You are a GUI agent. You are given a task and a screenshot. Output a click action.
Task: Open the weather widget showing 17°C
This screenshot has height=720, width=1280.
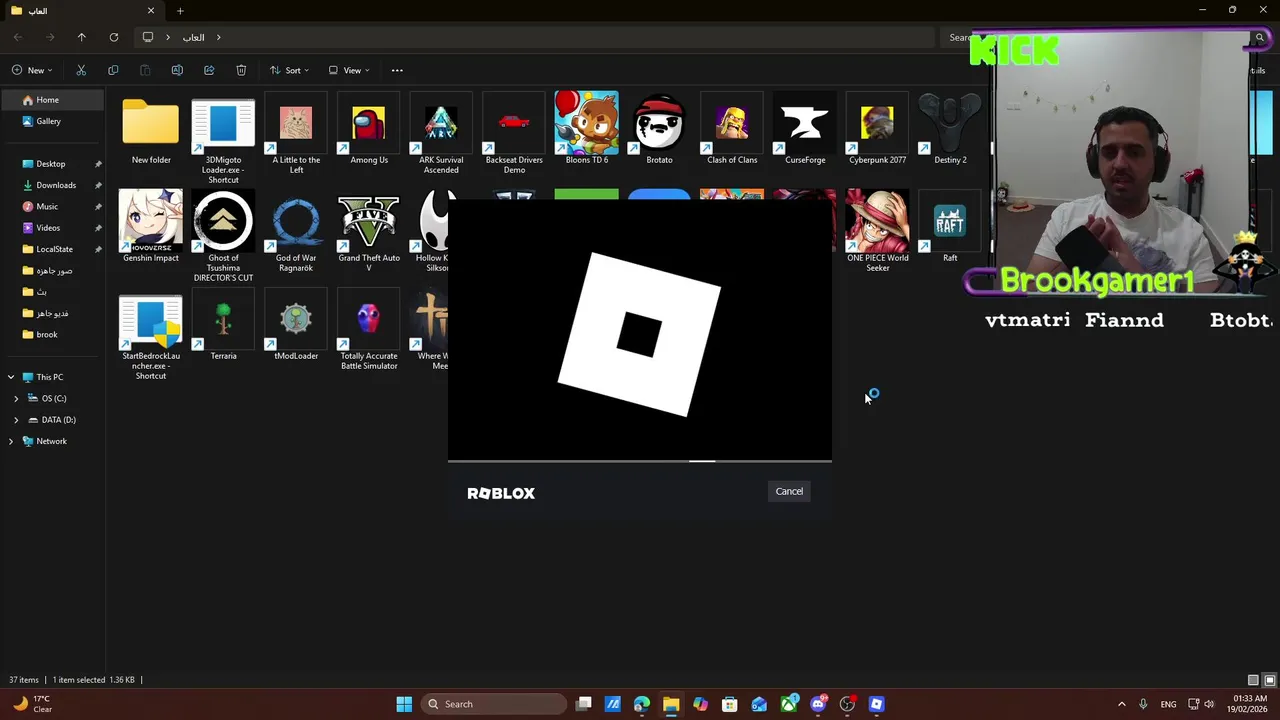(32, 704)
